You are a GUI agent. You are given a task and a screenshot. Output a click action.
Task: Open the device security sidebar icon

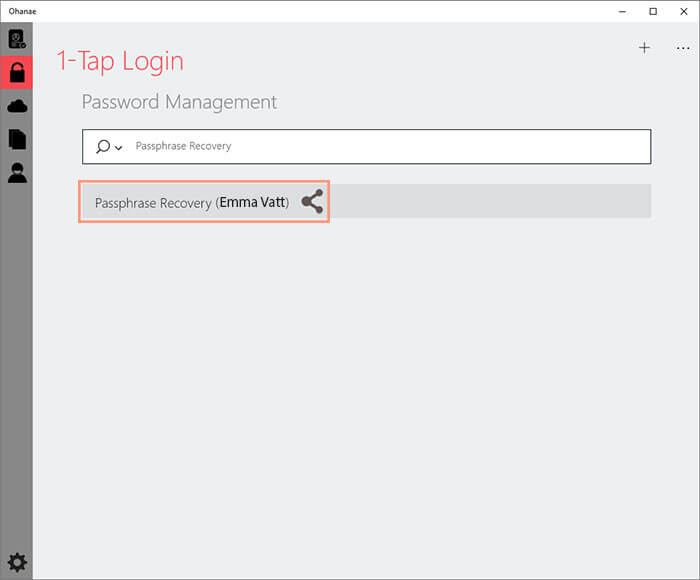(x=17, y=39)
